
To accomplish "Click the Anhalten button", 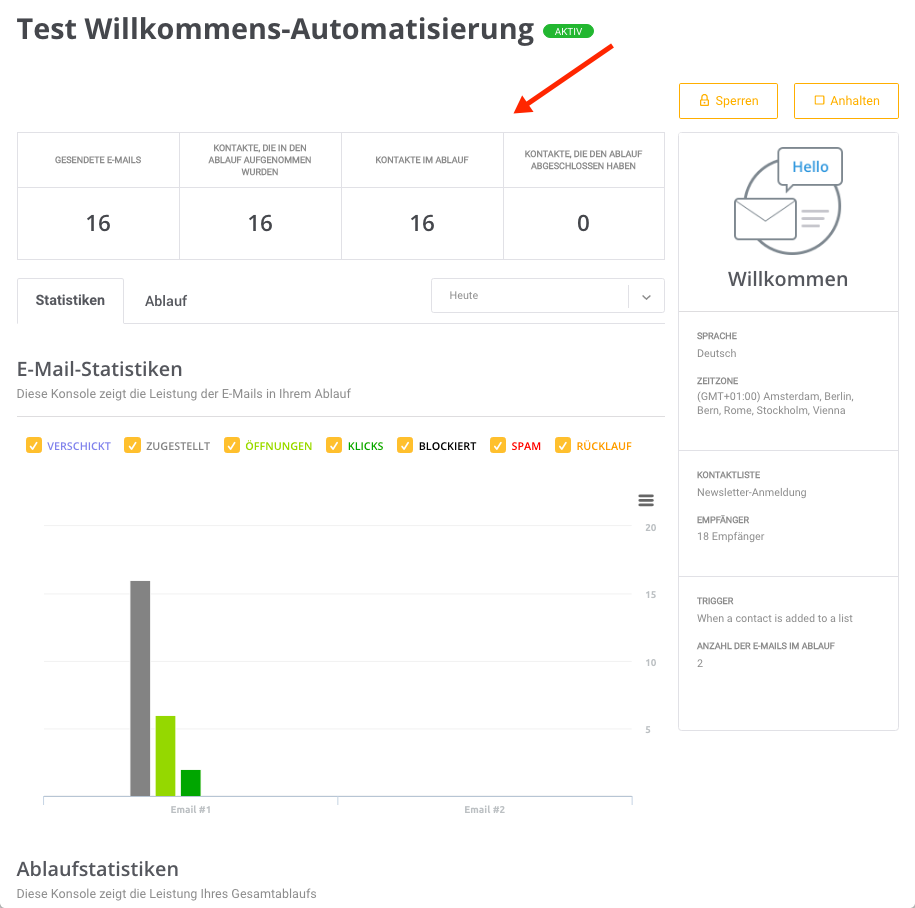I will (846, 101).
